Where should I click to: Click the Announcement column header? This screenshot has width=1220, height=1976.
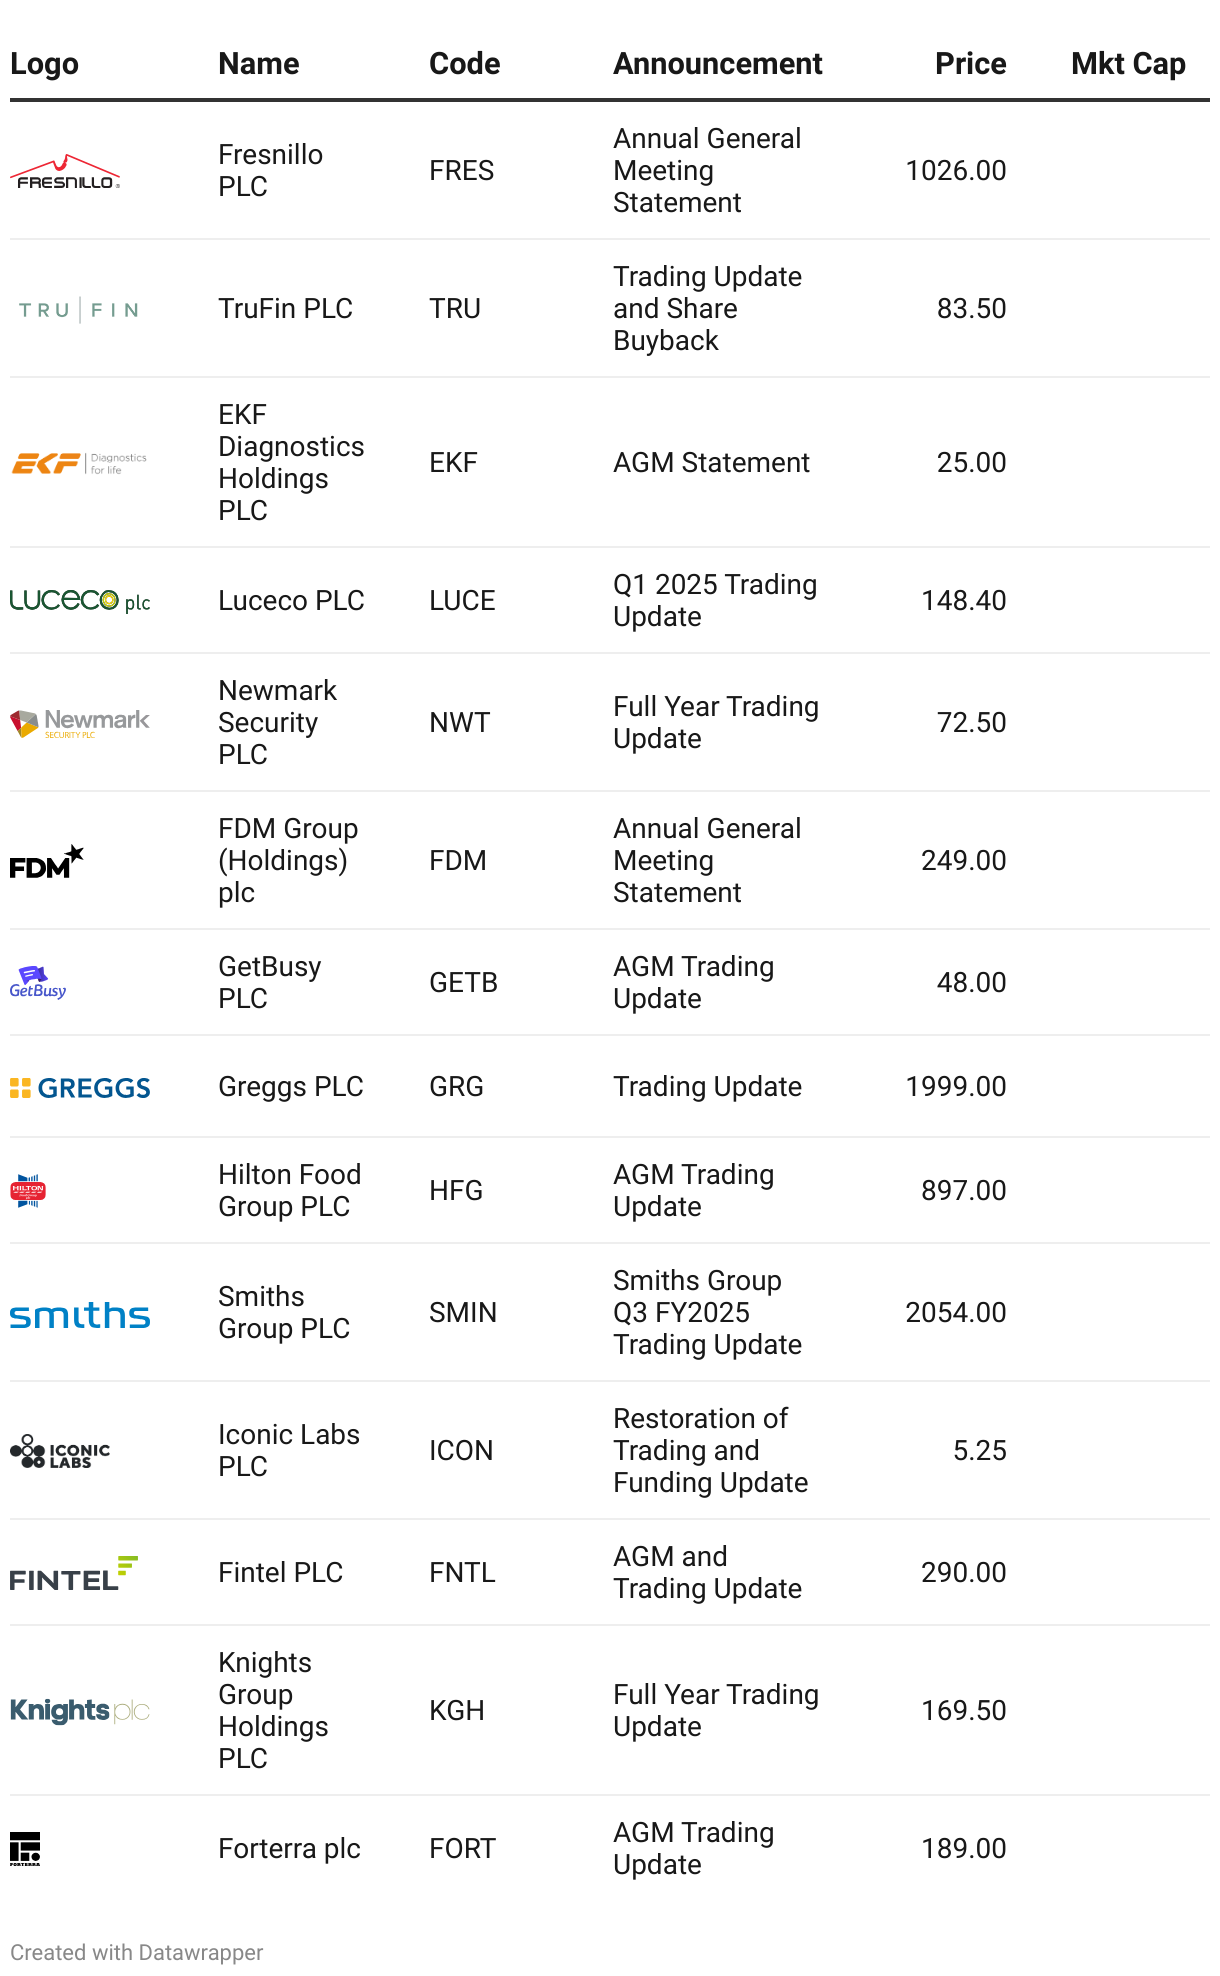point(717,64)
